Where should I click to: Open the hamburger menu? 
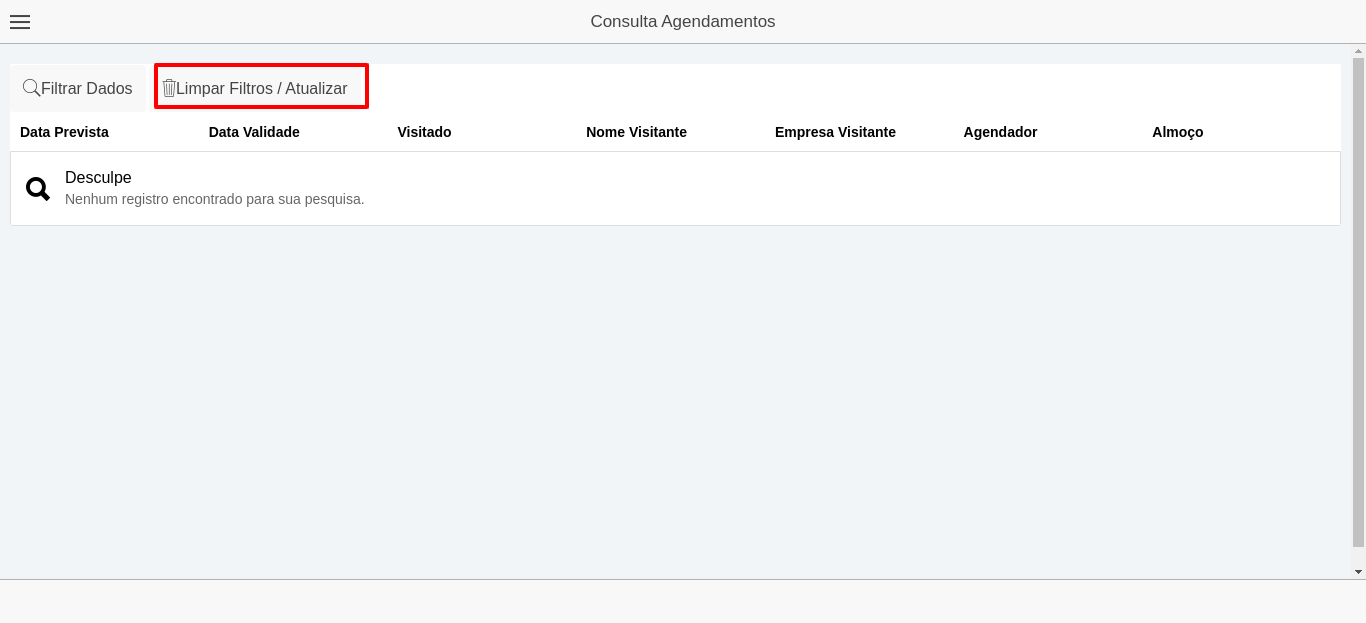[x=20, y=22]
